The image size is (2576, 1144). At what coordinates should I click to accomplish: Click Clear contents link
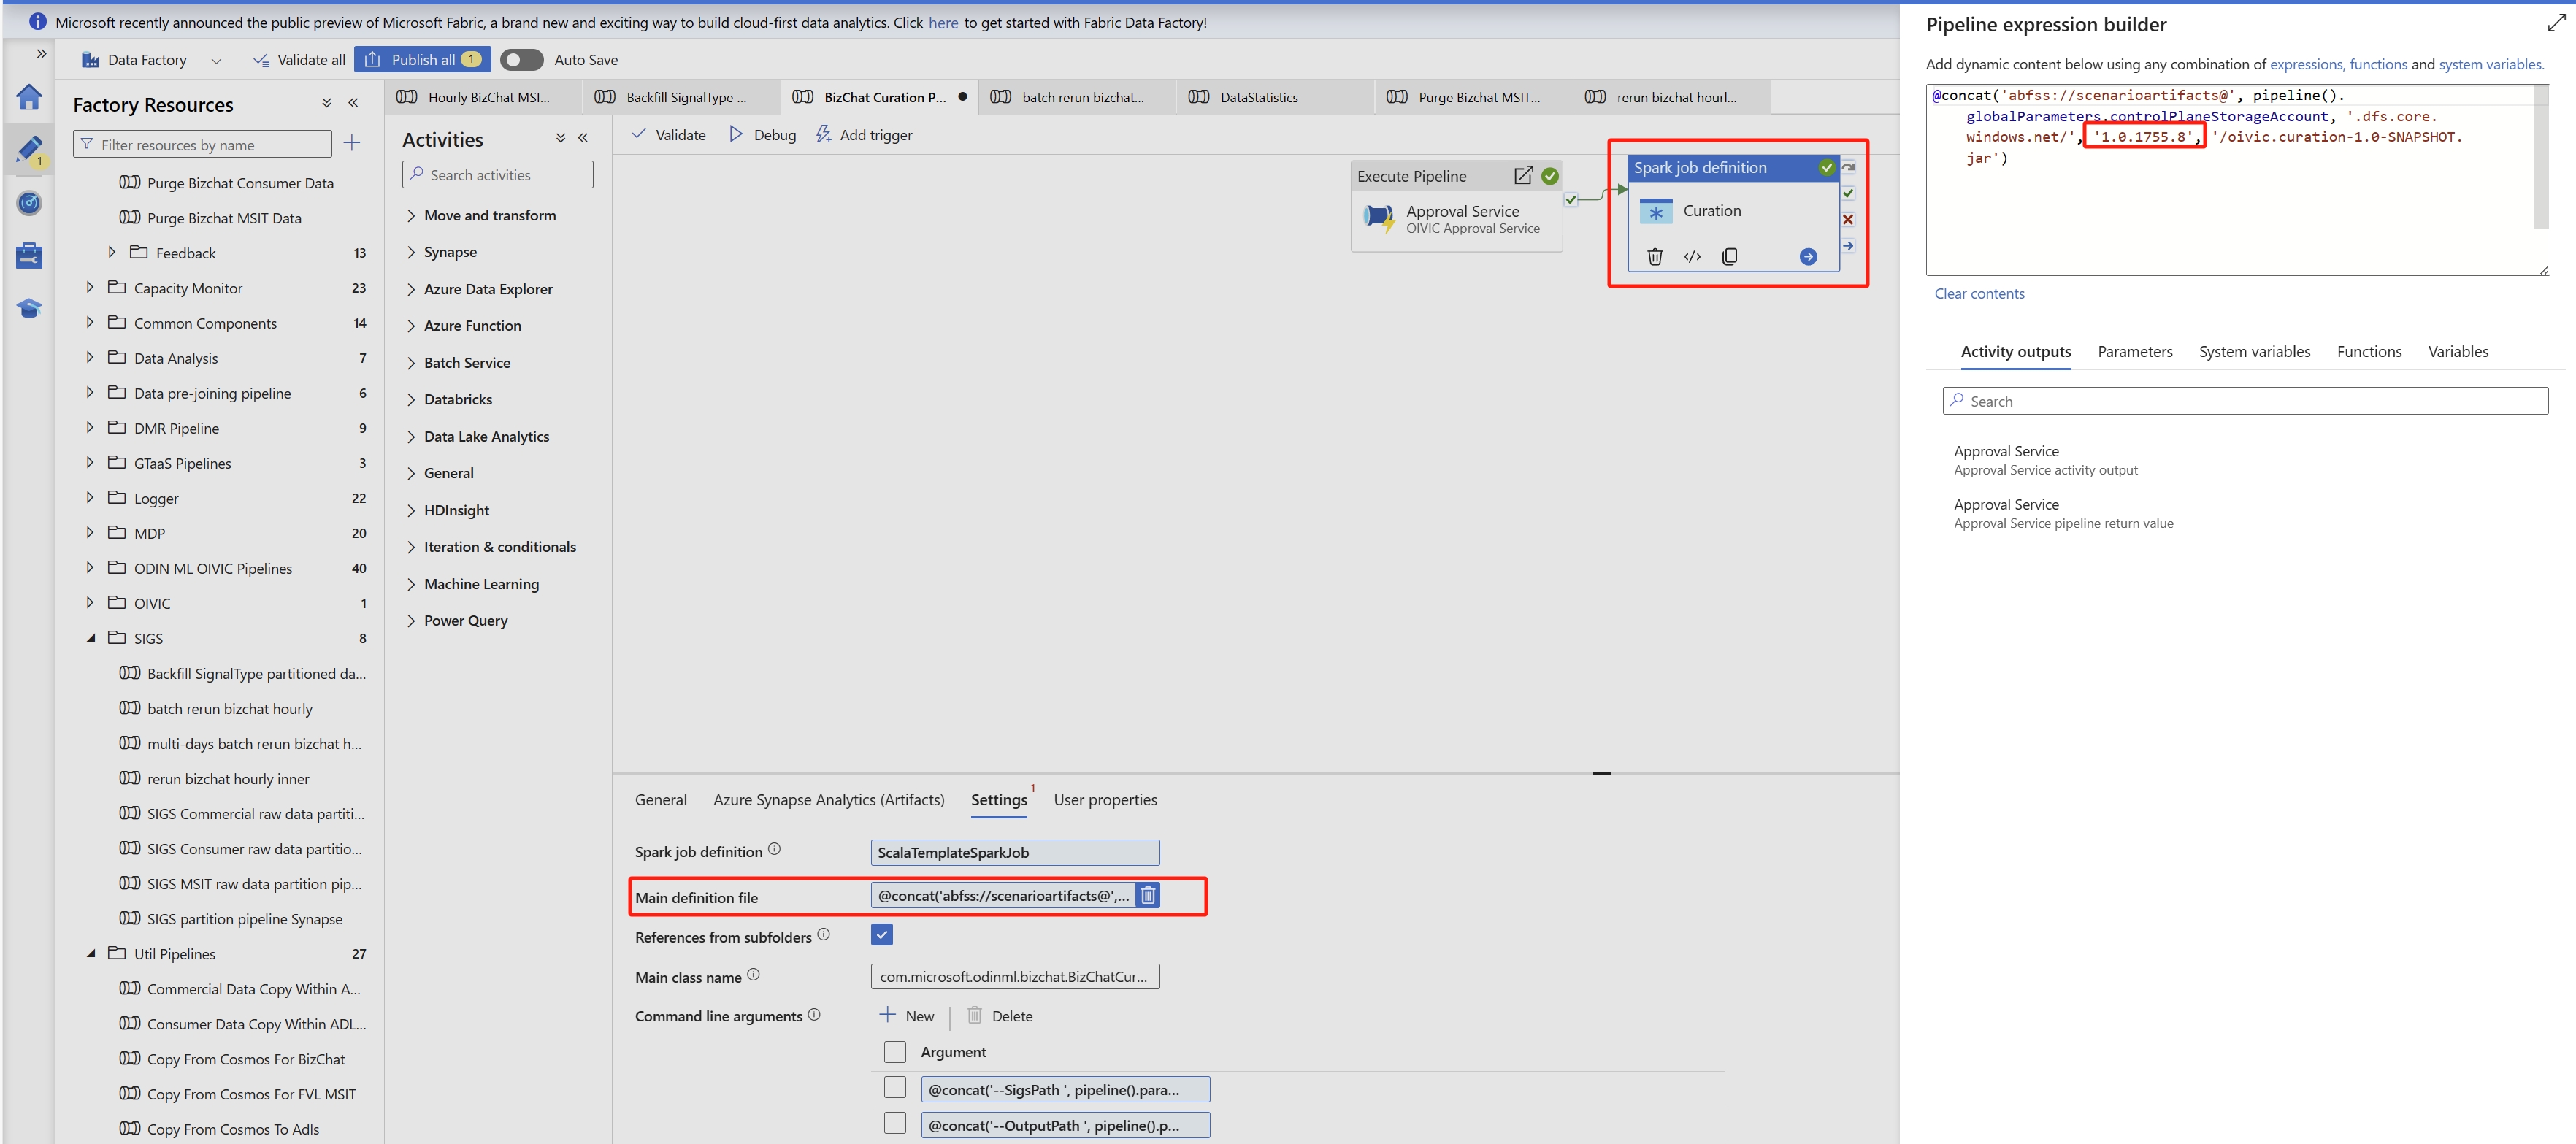1979,293
